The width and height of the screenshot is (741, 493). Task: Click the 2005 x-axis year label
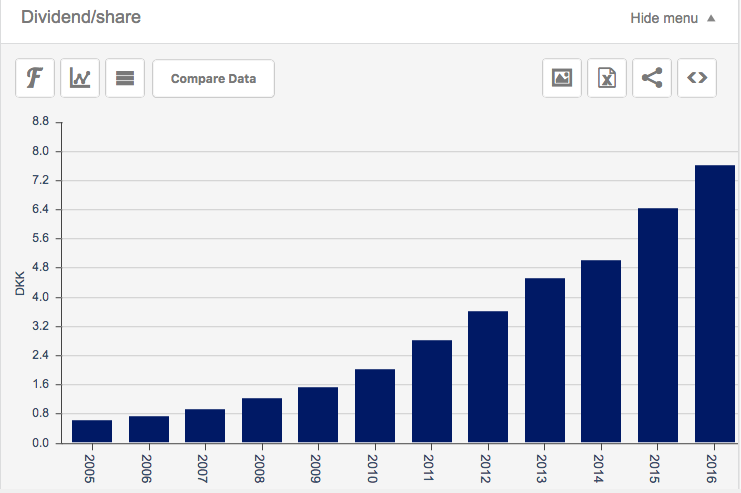92,466
